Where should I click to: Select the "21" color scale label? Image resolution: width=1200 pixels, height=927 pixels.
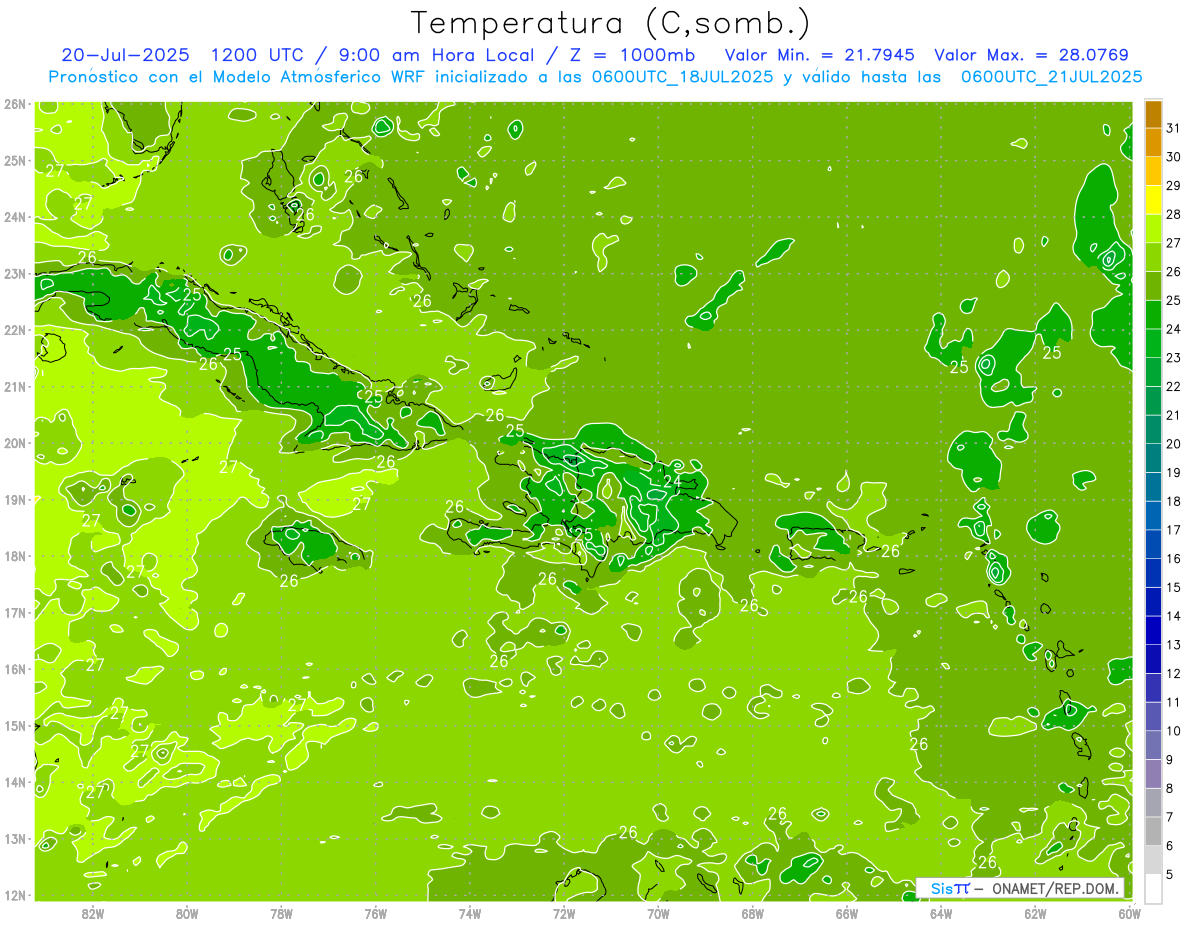(x=1174, y=415)
